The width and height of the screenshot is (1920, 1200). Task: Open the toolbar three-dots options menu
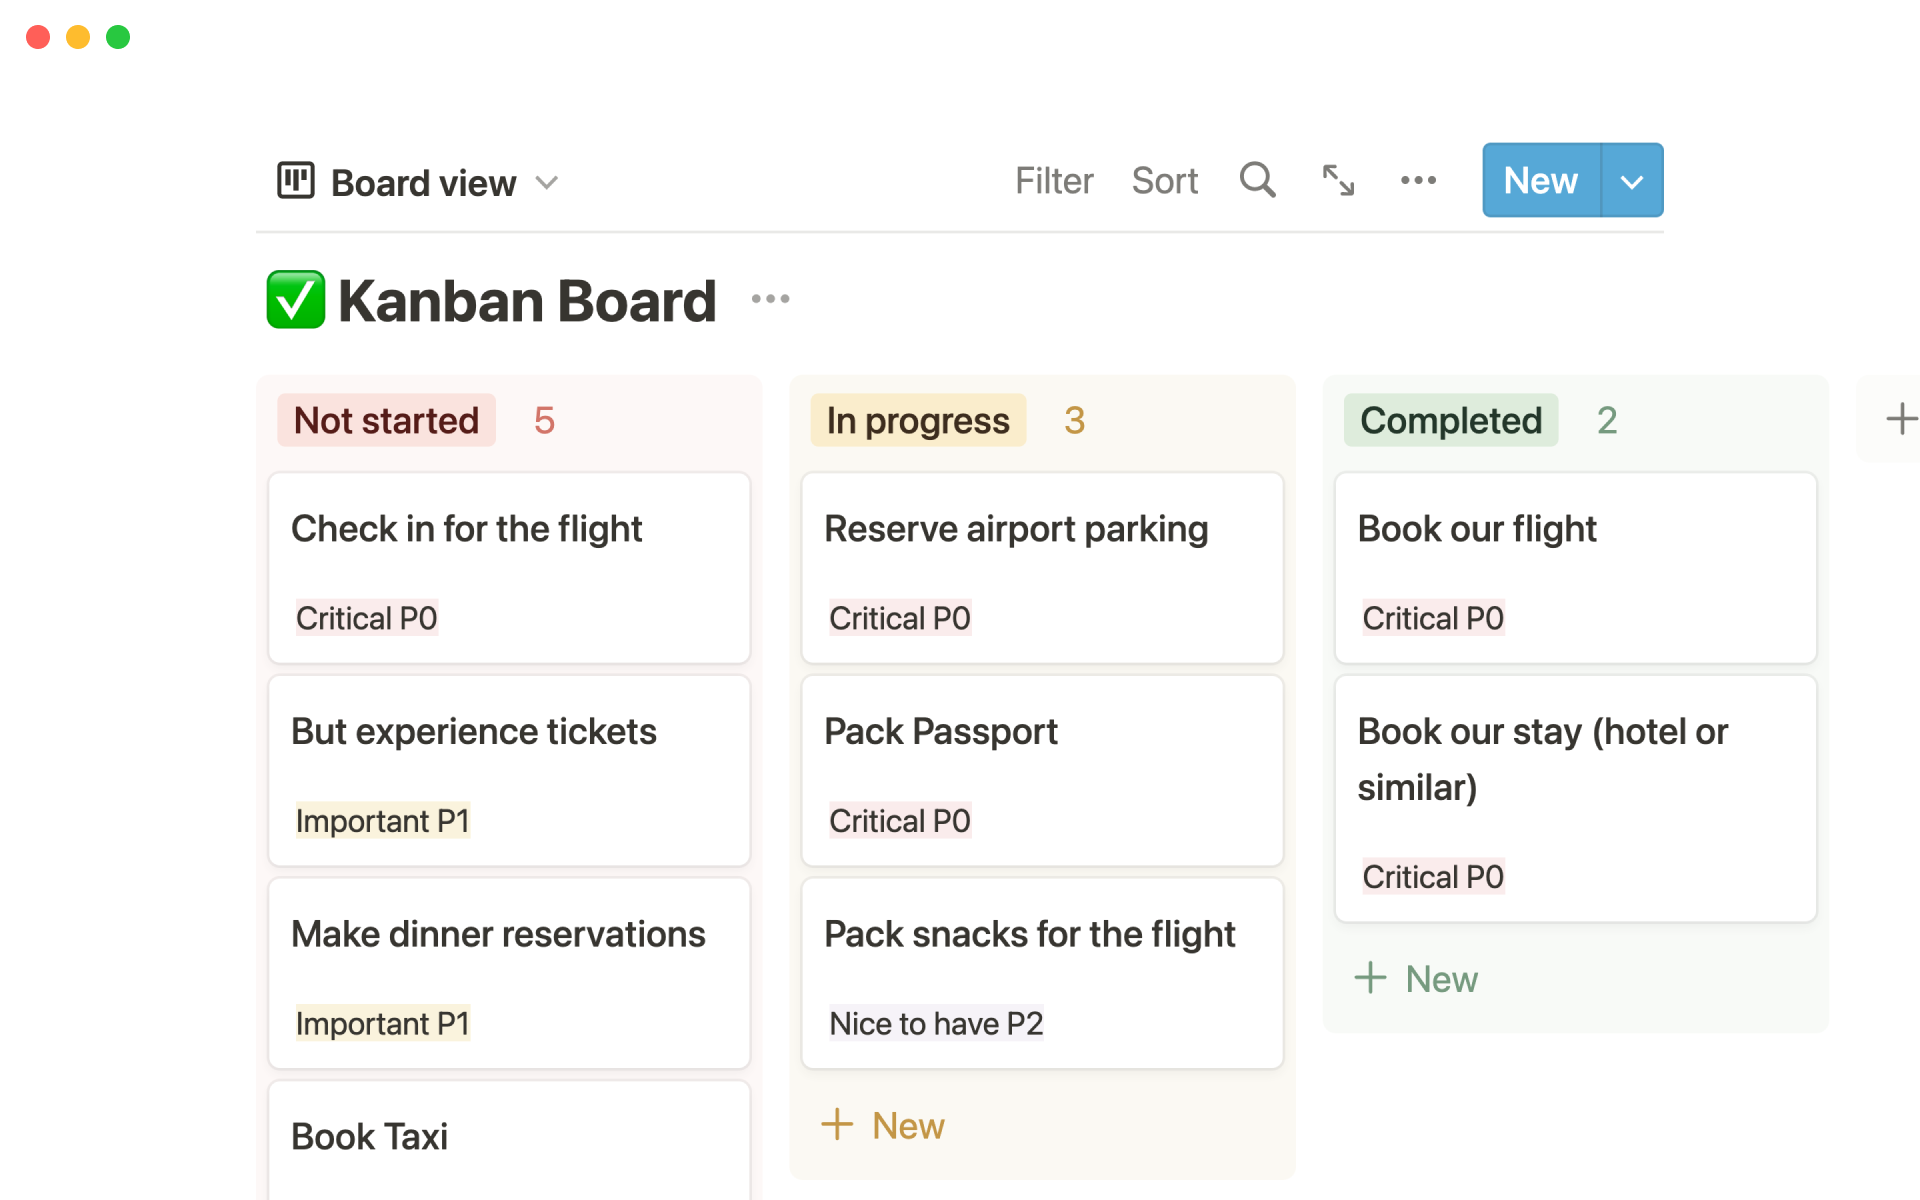tap(1418, 180)
